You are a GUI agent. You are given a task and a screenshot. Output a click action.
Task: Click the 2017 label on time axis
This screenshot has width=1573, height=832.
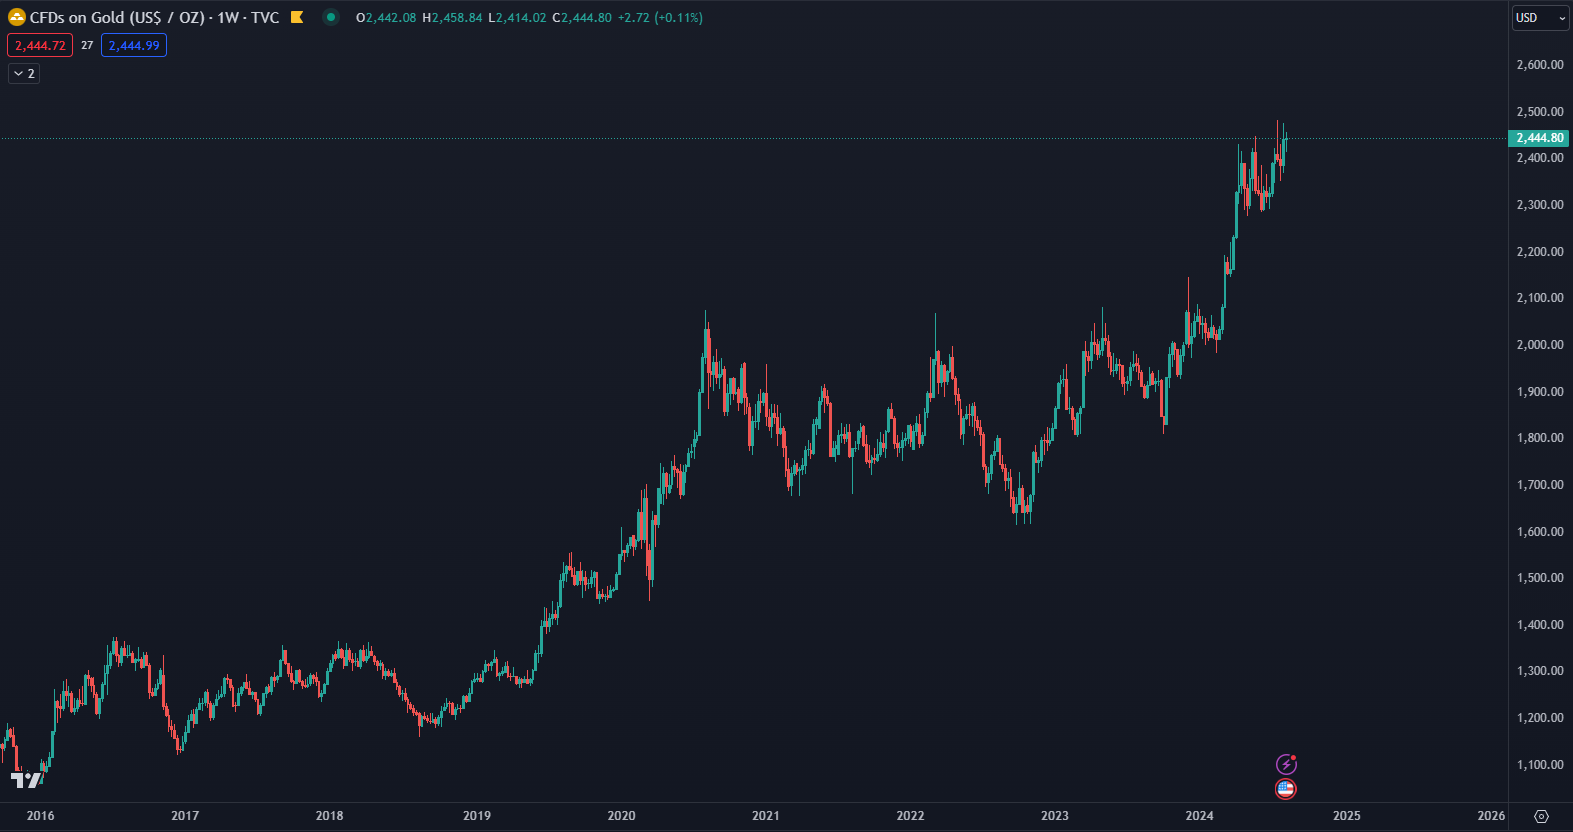[185, 816]
